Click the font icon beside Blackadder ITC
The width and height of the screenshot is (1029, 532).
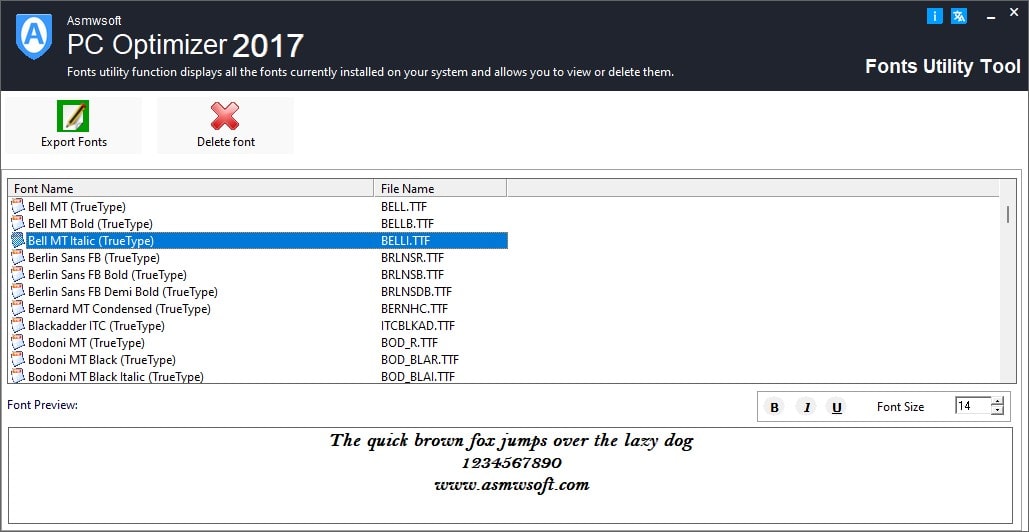[18, 326]
